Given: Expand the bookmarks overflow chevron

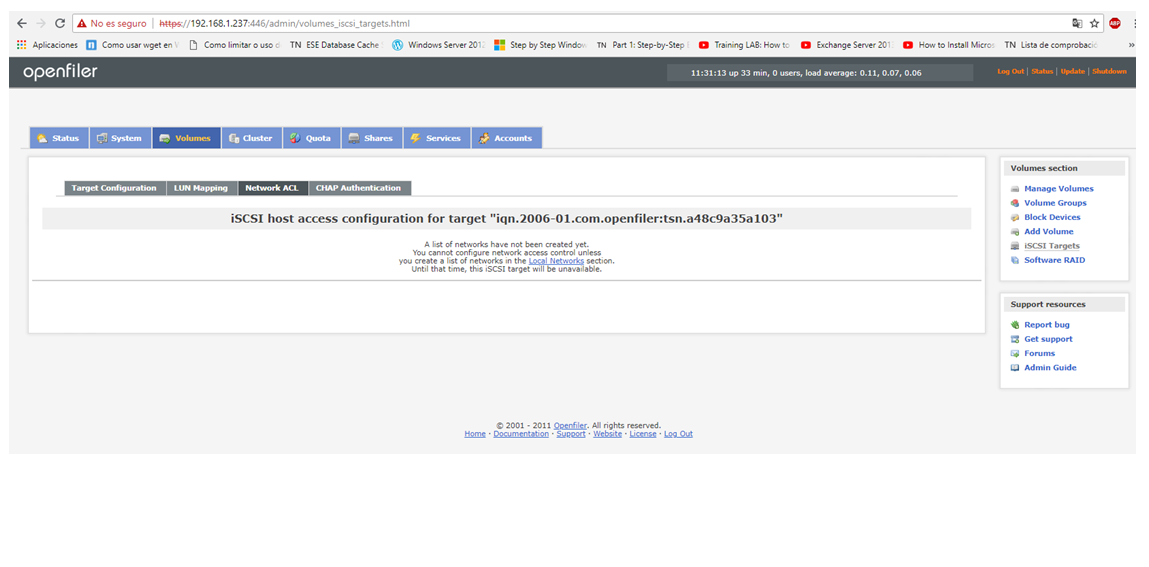Looking at the screenshot, I should pos(1131,45).
